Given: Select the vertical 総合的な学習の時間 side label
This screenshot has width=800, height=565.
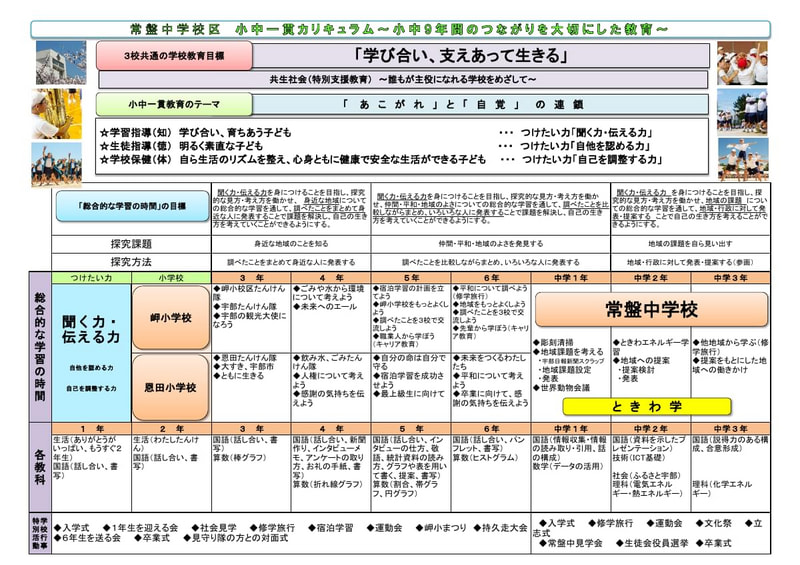Looking at the screenshot, I should 40,347.
